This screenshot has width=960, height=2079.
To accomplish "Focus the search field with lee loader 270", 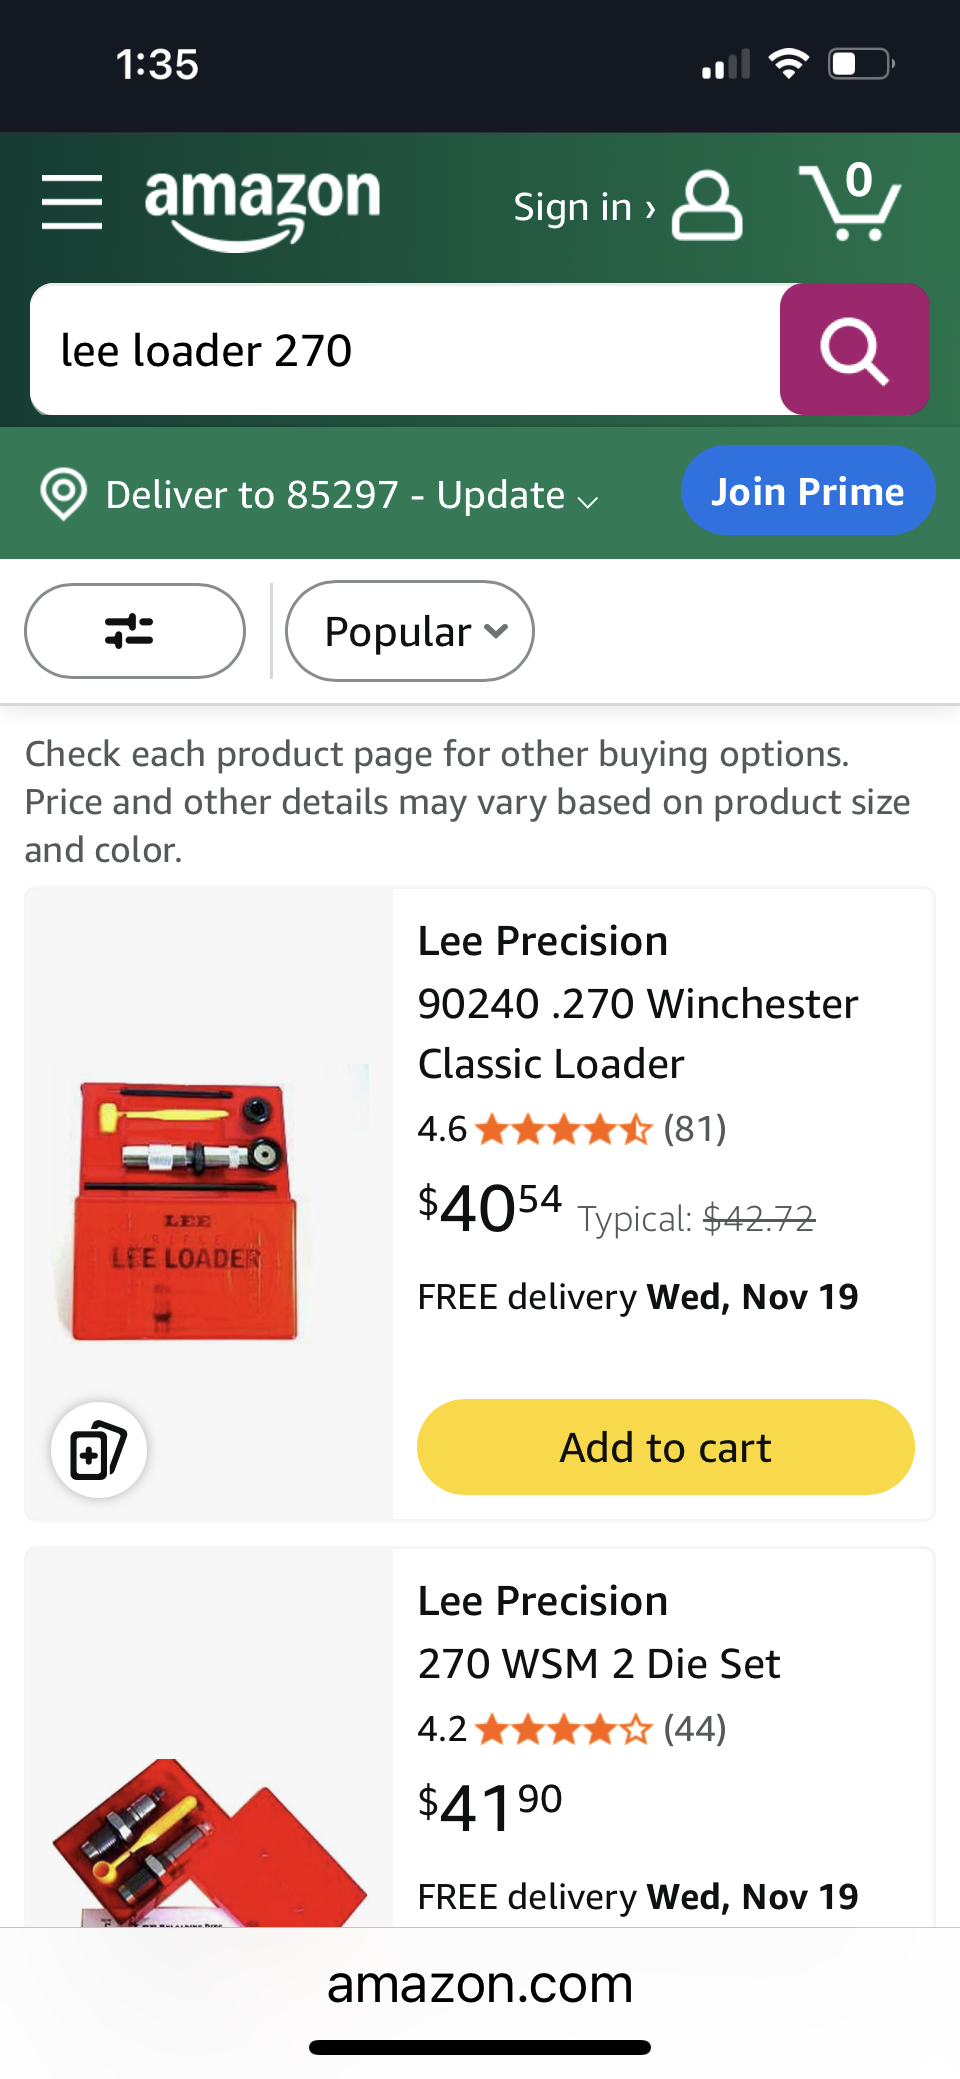I will coord(405,350).
